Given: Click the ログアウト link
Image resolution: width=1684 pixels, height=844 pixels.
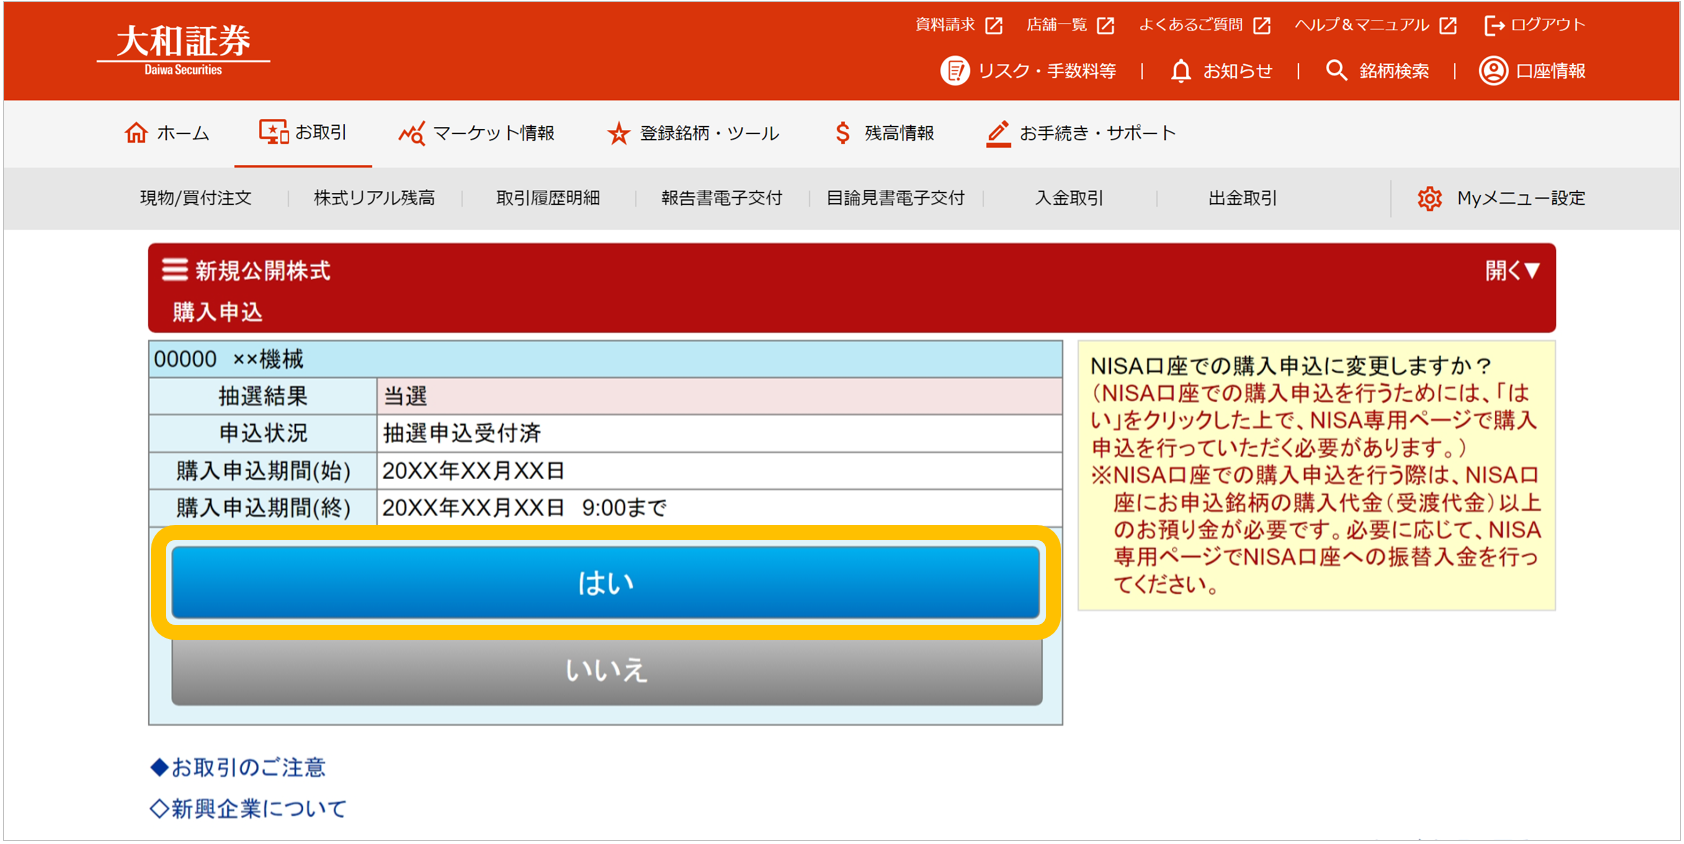Looking at the screenshot, I should coord(1548,25).
